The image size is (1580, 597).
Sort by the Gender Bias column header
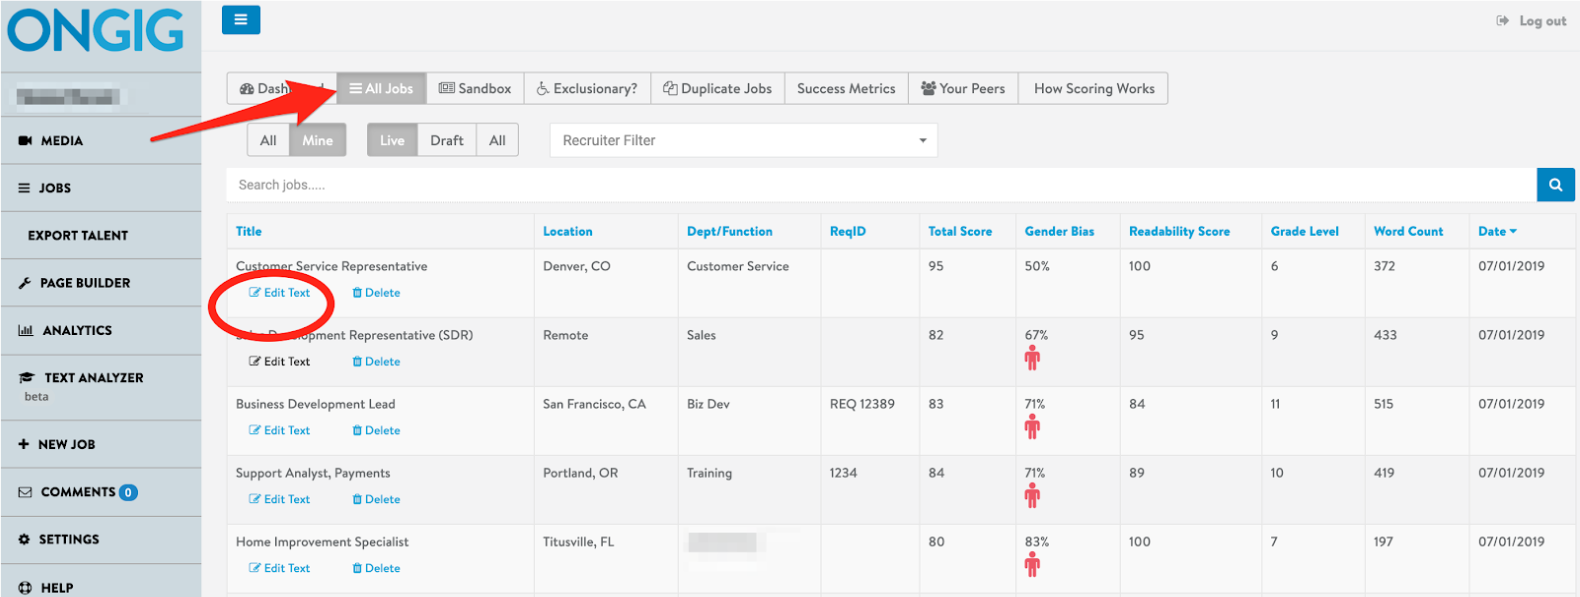click(1059, 231)
